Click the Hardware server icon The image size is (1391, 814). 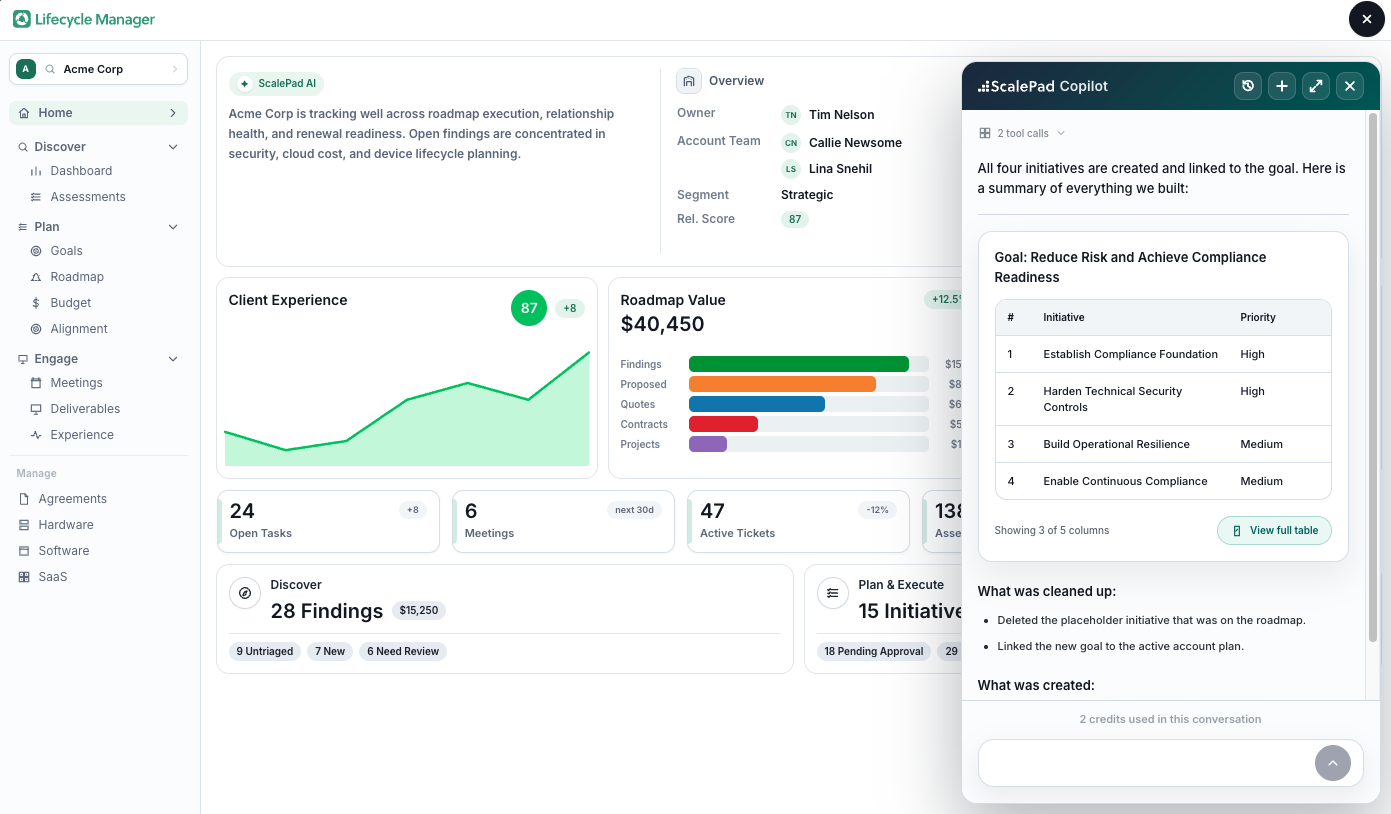[24, 525]
